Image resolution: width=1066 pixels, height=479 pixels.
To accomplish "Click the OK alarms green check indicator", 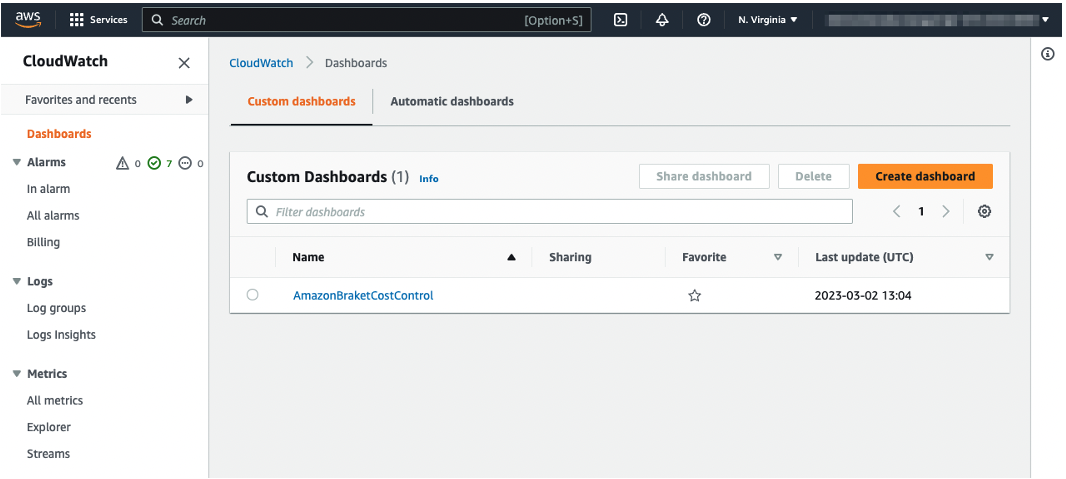I will 154,163.
